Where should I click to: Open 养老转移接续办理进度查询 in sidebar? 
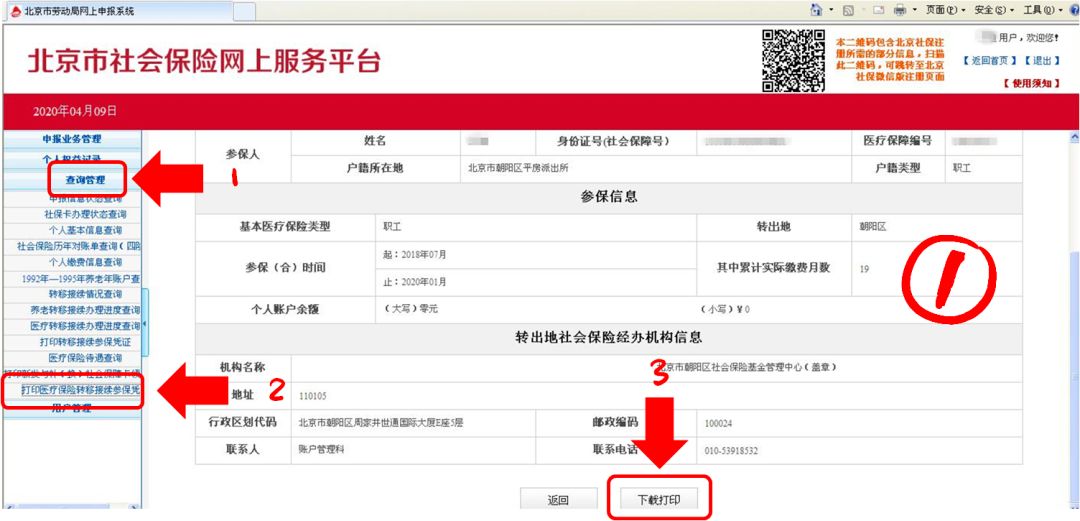85,310
